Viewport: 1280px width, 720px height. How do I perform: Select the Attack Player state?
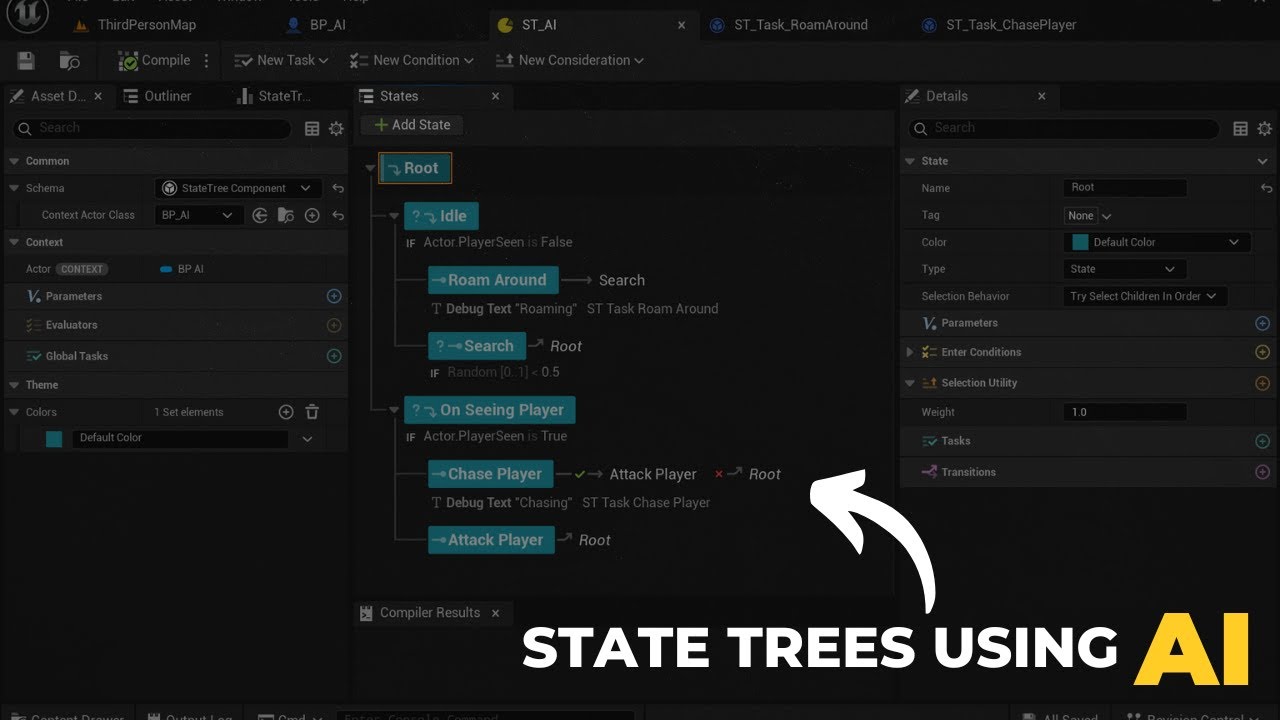point(491,540)
